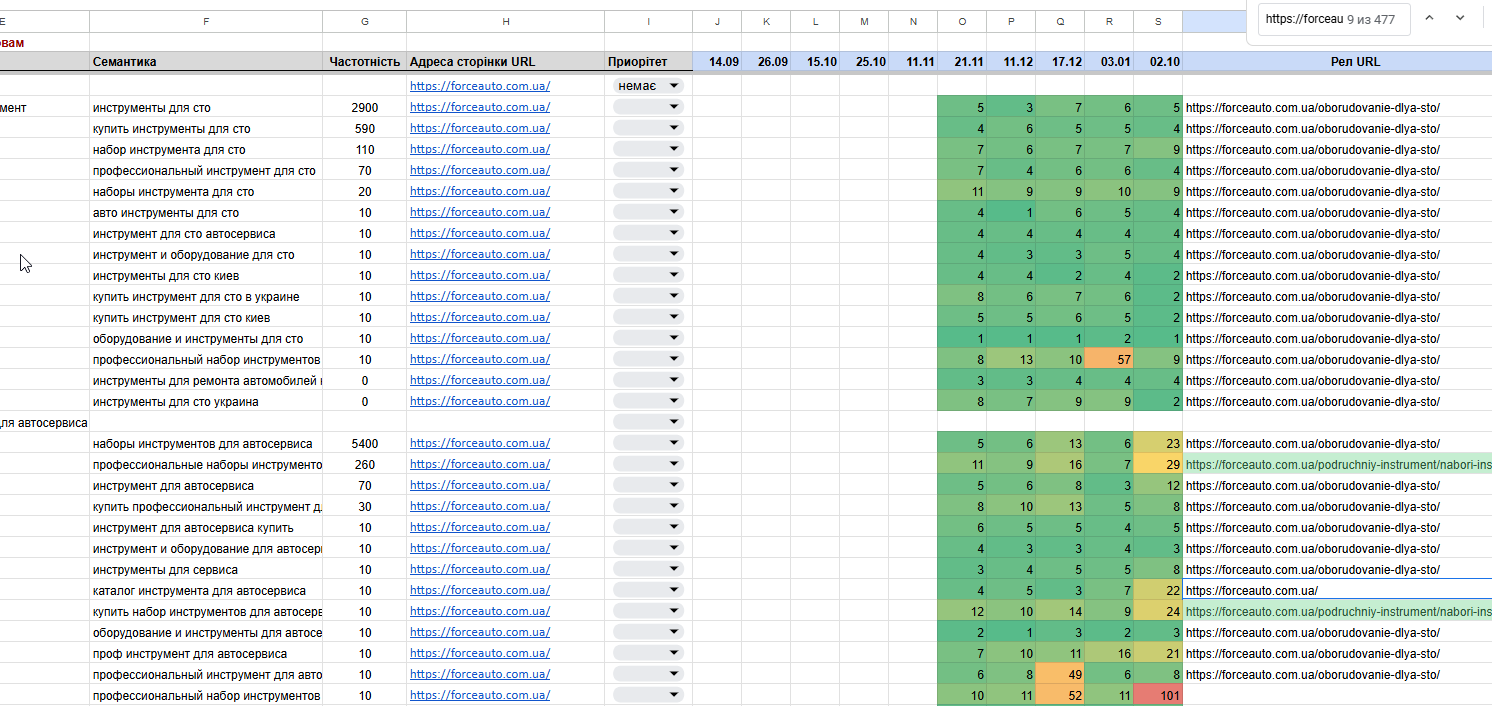
Task: Select column S header
Action: (1158, 21)
